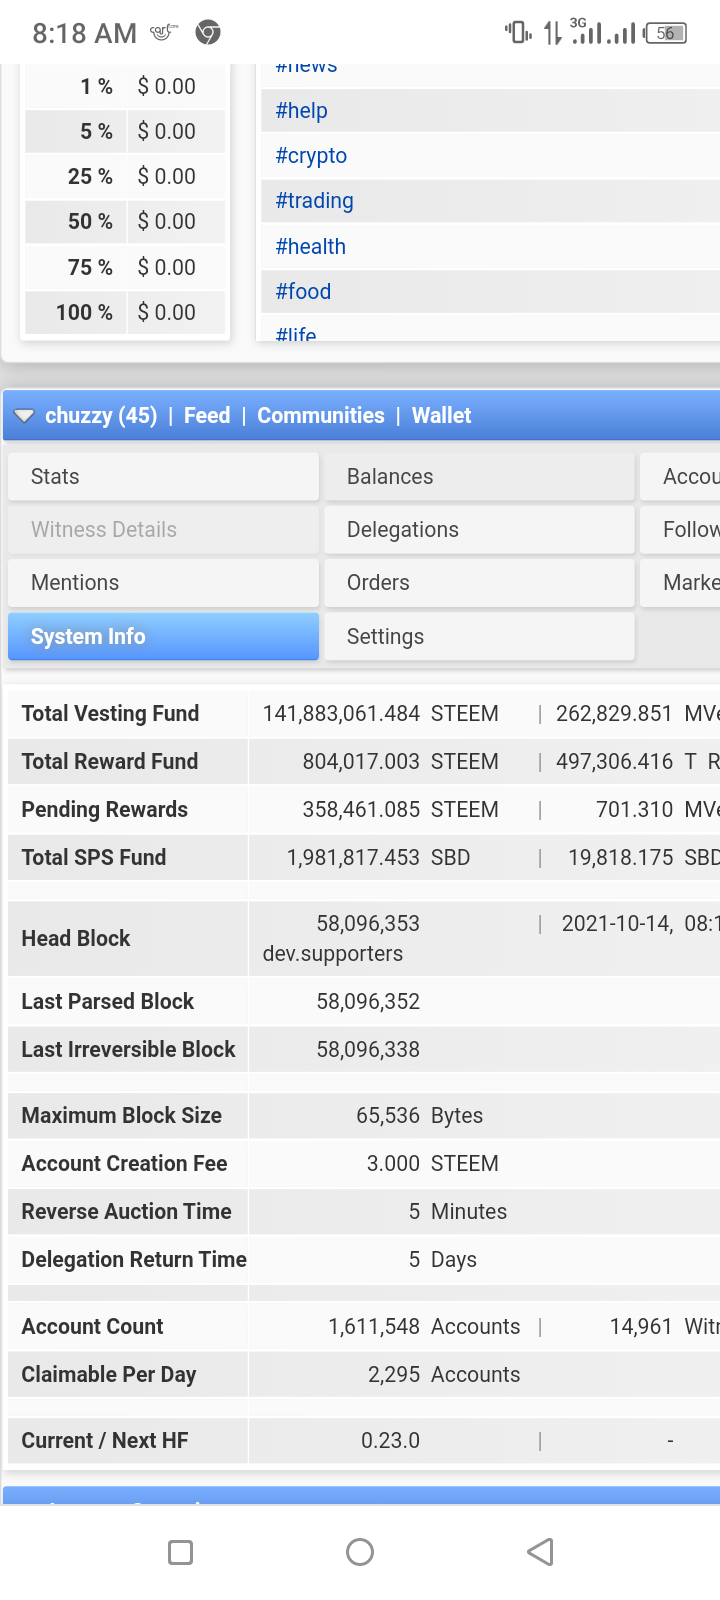Screen dimensions: 720x1600
Task: Select the chuzzy (45) account name
Action: (101, 416)
